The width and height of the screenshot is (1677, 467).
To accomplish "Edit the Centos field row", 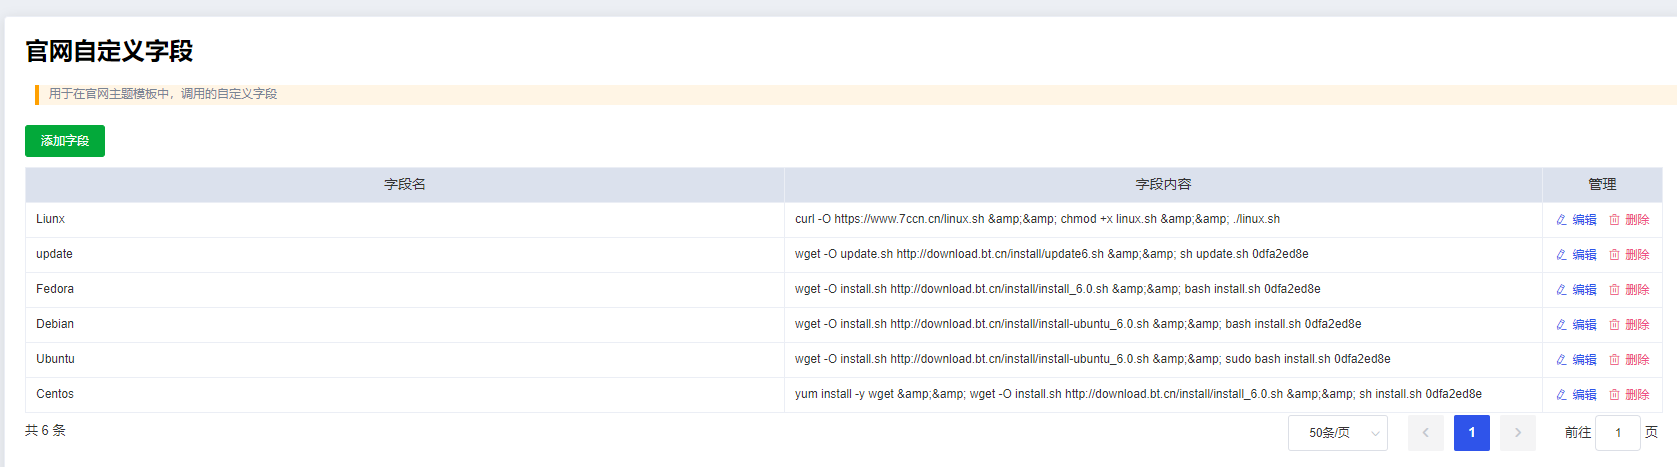I will (1576, 395).
